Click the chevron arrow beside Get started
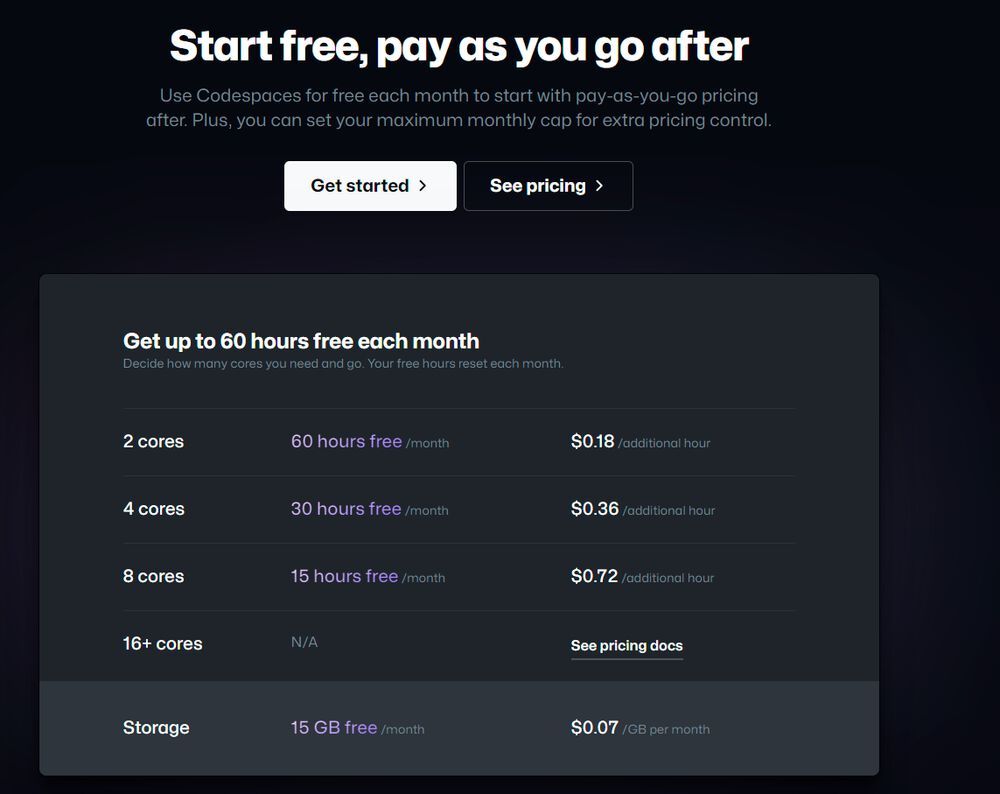The width and height of the screenshot is (1000, 794). point(423,186)
